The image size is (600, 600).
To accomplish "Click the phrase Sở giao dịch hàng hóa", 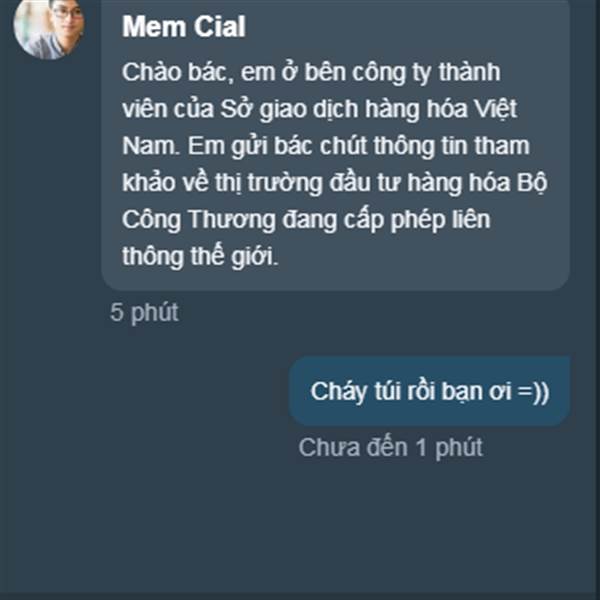I will (x=344, y=109).
